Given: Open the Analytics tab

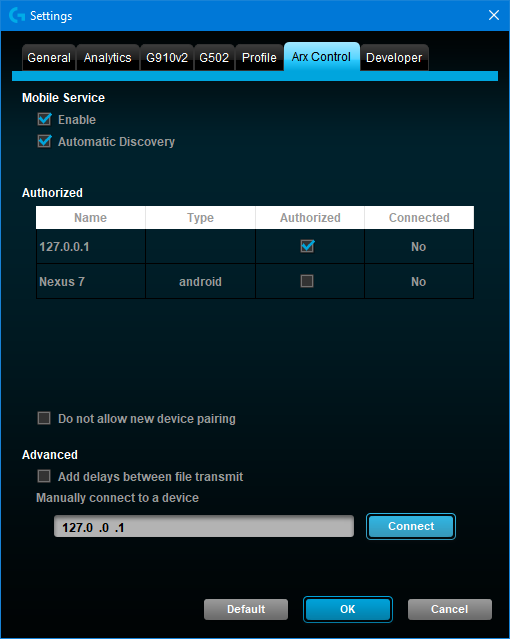Looking at the screenshot, I should click(x=108, y=57).
